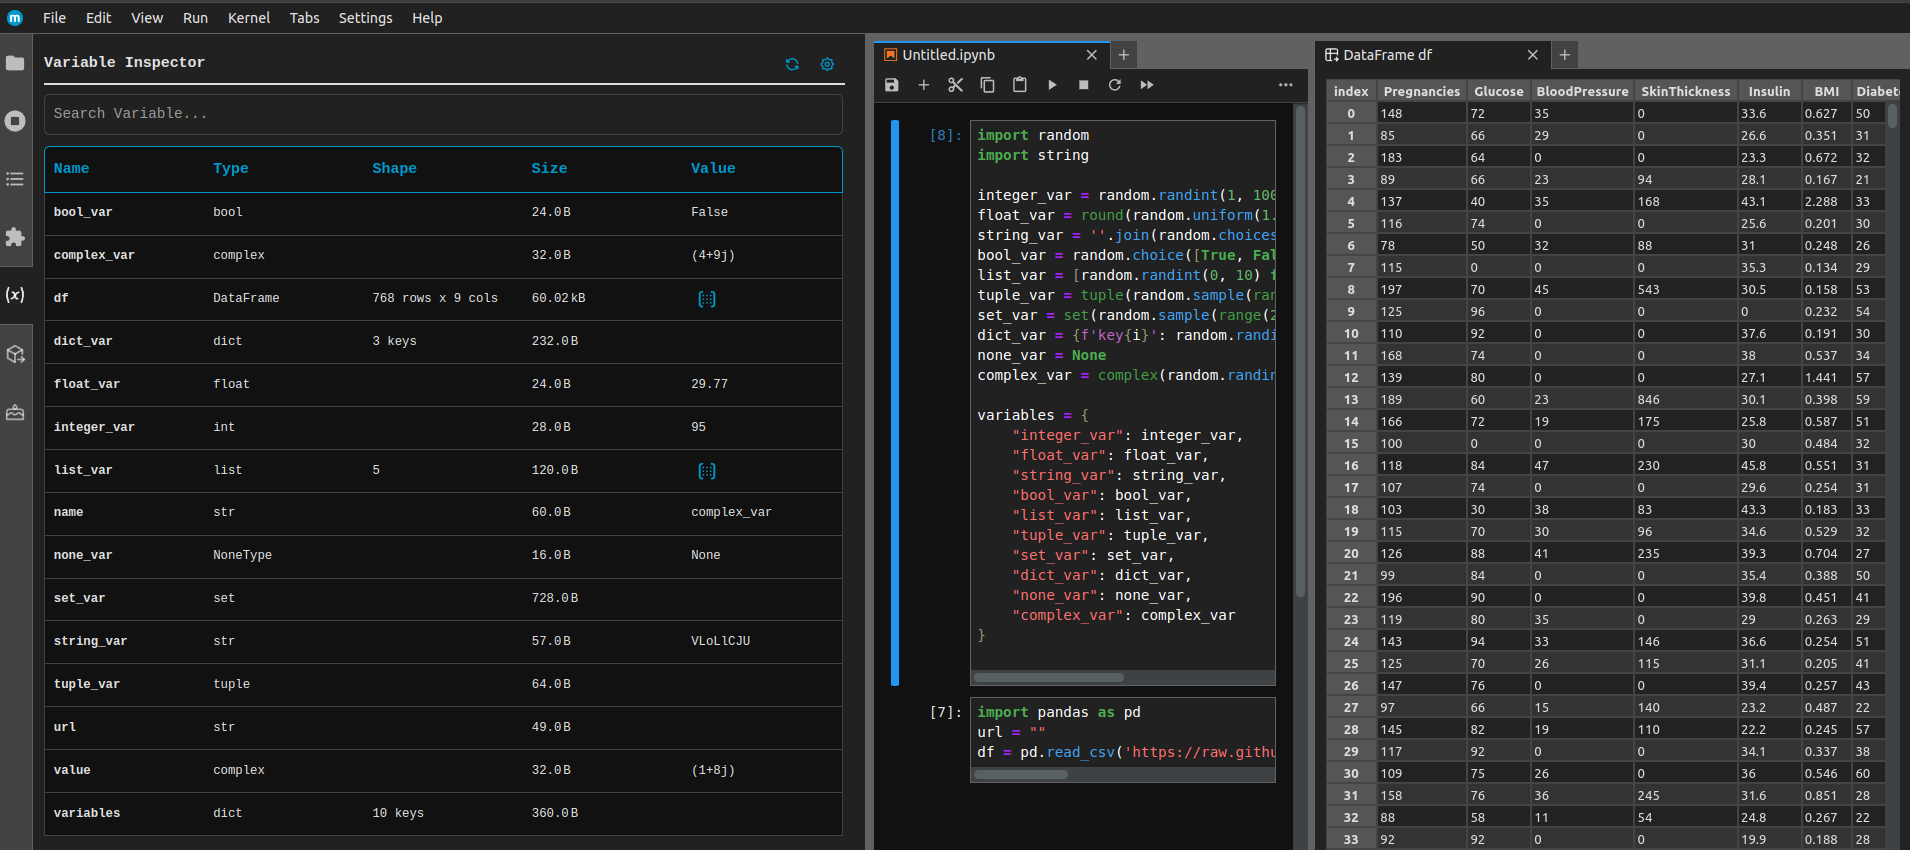Screen dimensions: 1910x850
Task: Open the running kernels sidebar icon
Action: [x=15, y=121]
